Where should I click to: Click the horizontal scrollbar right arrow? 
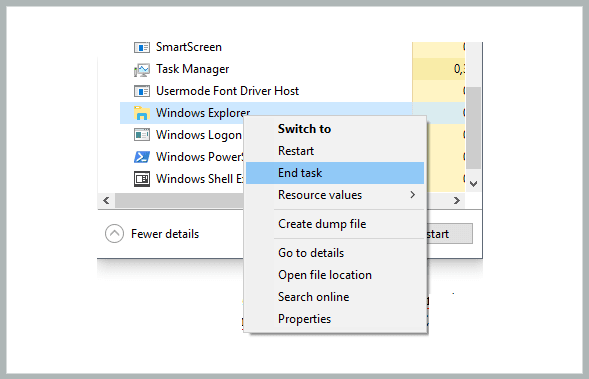[x=457, y=201]
